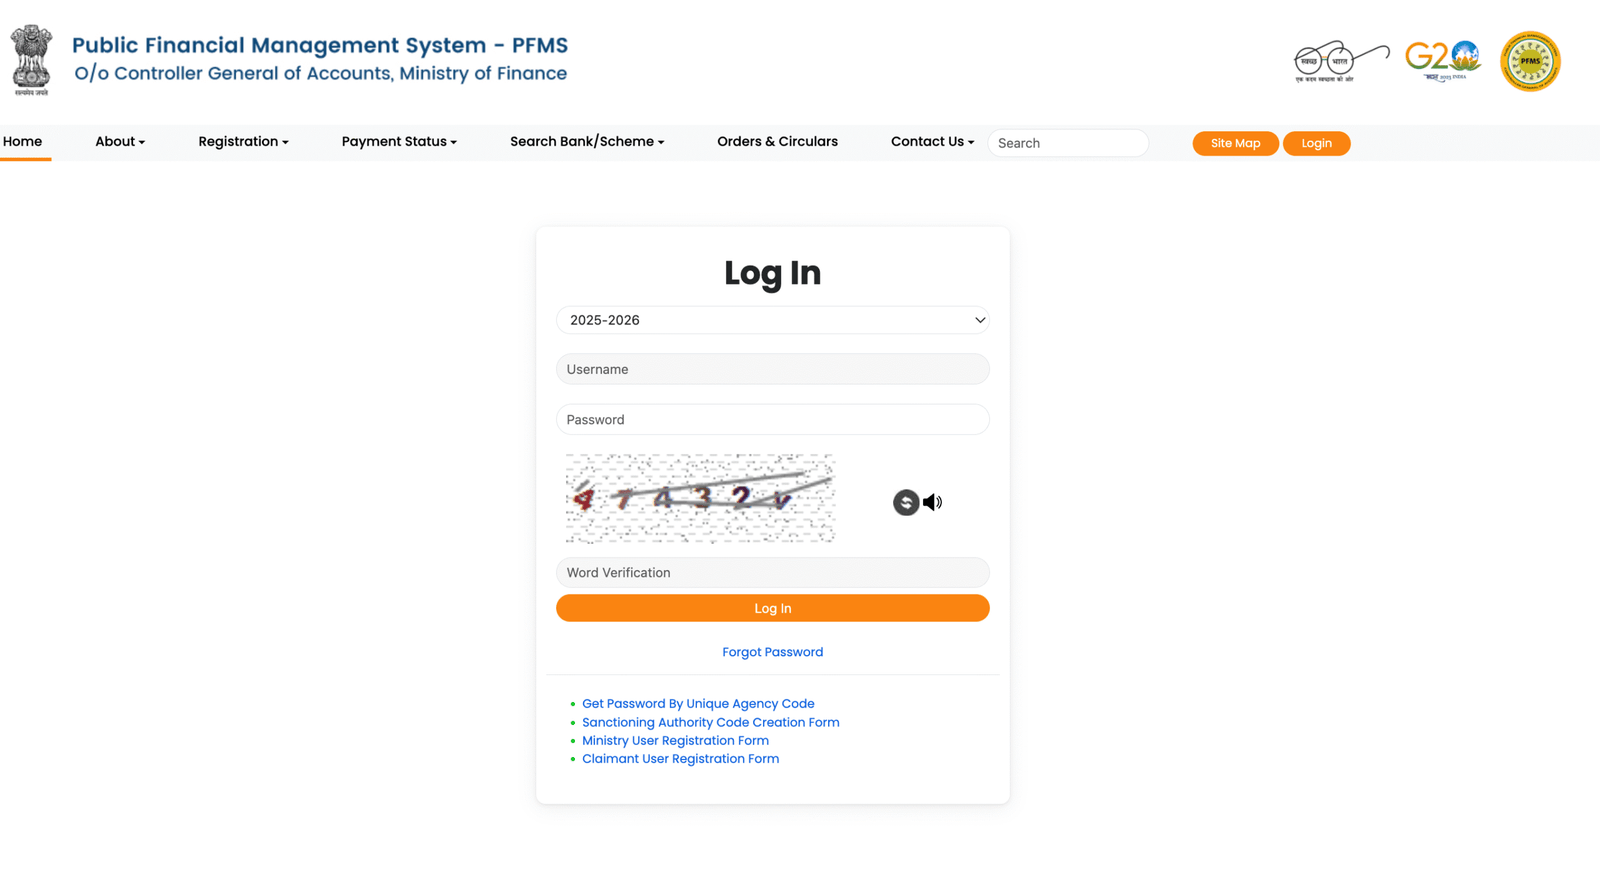The height and width of the screenshot is (872, 1600).
Task: Click the Site Map button
Action: coord(1235,143)
